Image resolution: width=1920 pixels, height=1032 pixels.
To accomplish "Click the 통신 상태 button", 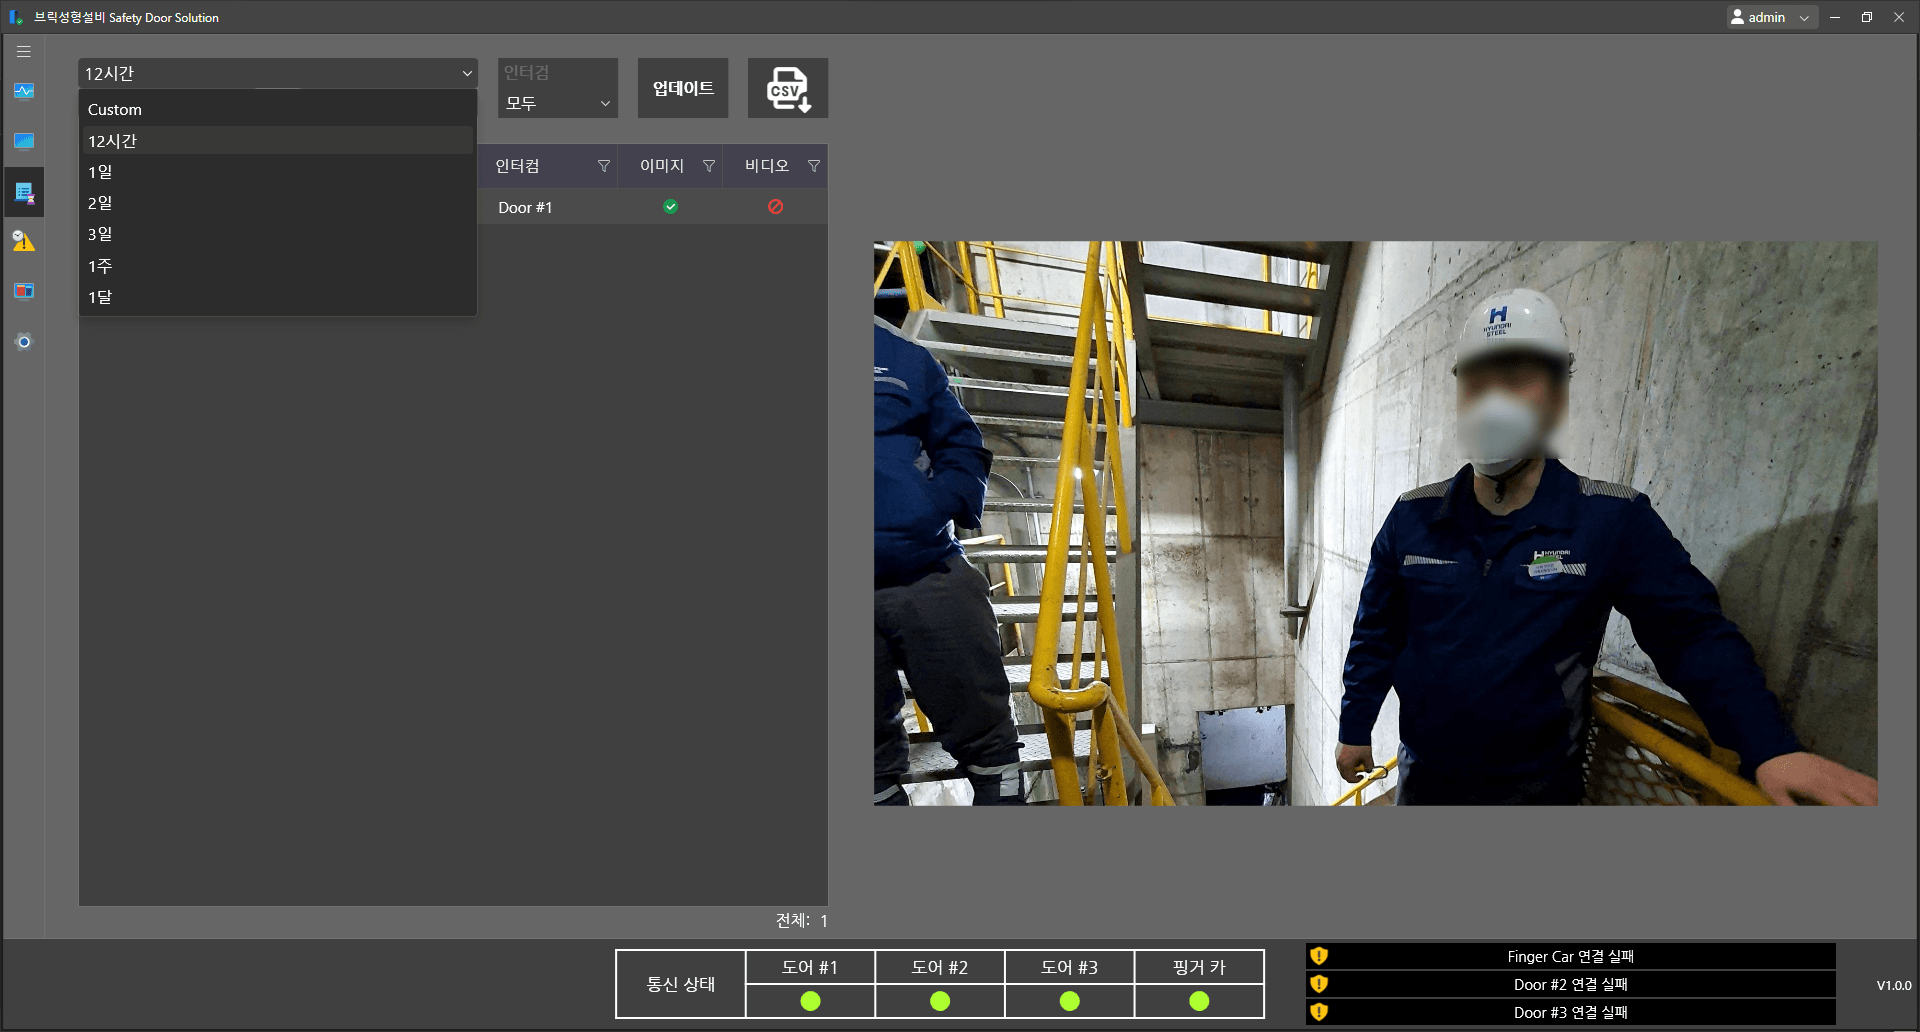I will (679, 983).
